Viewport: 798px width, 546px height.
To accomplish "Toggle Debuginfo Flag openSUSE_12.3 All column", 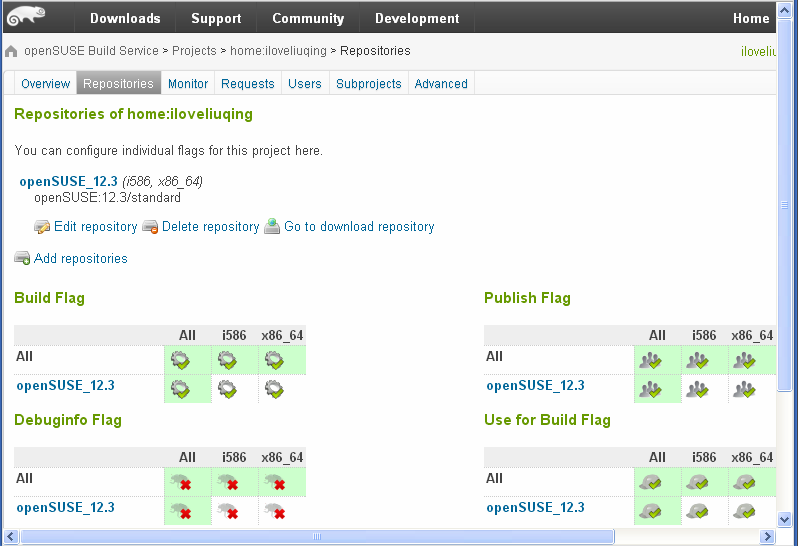I will [x=181, y=511].
